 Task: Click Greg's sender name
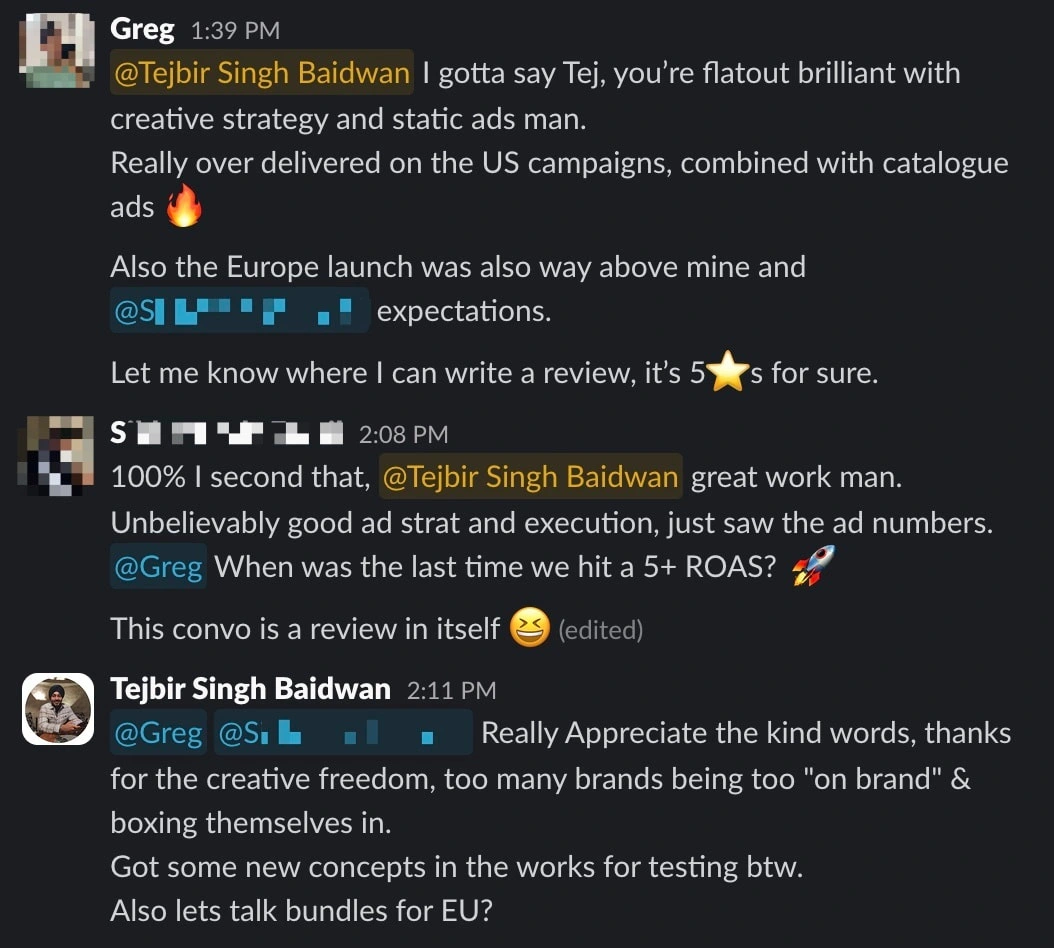pyautogui.click(x=143, y=30)
